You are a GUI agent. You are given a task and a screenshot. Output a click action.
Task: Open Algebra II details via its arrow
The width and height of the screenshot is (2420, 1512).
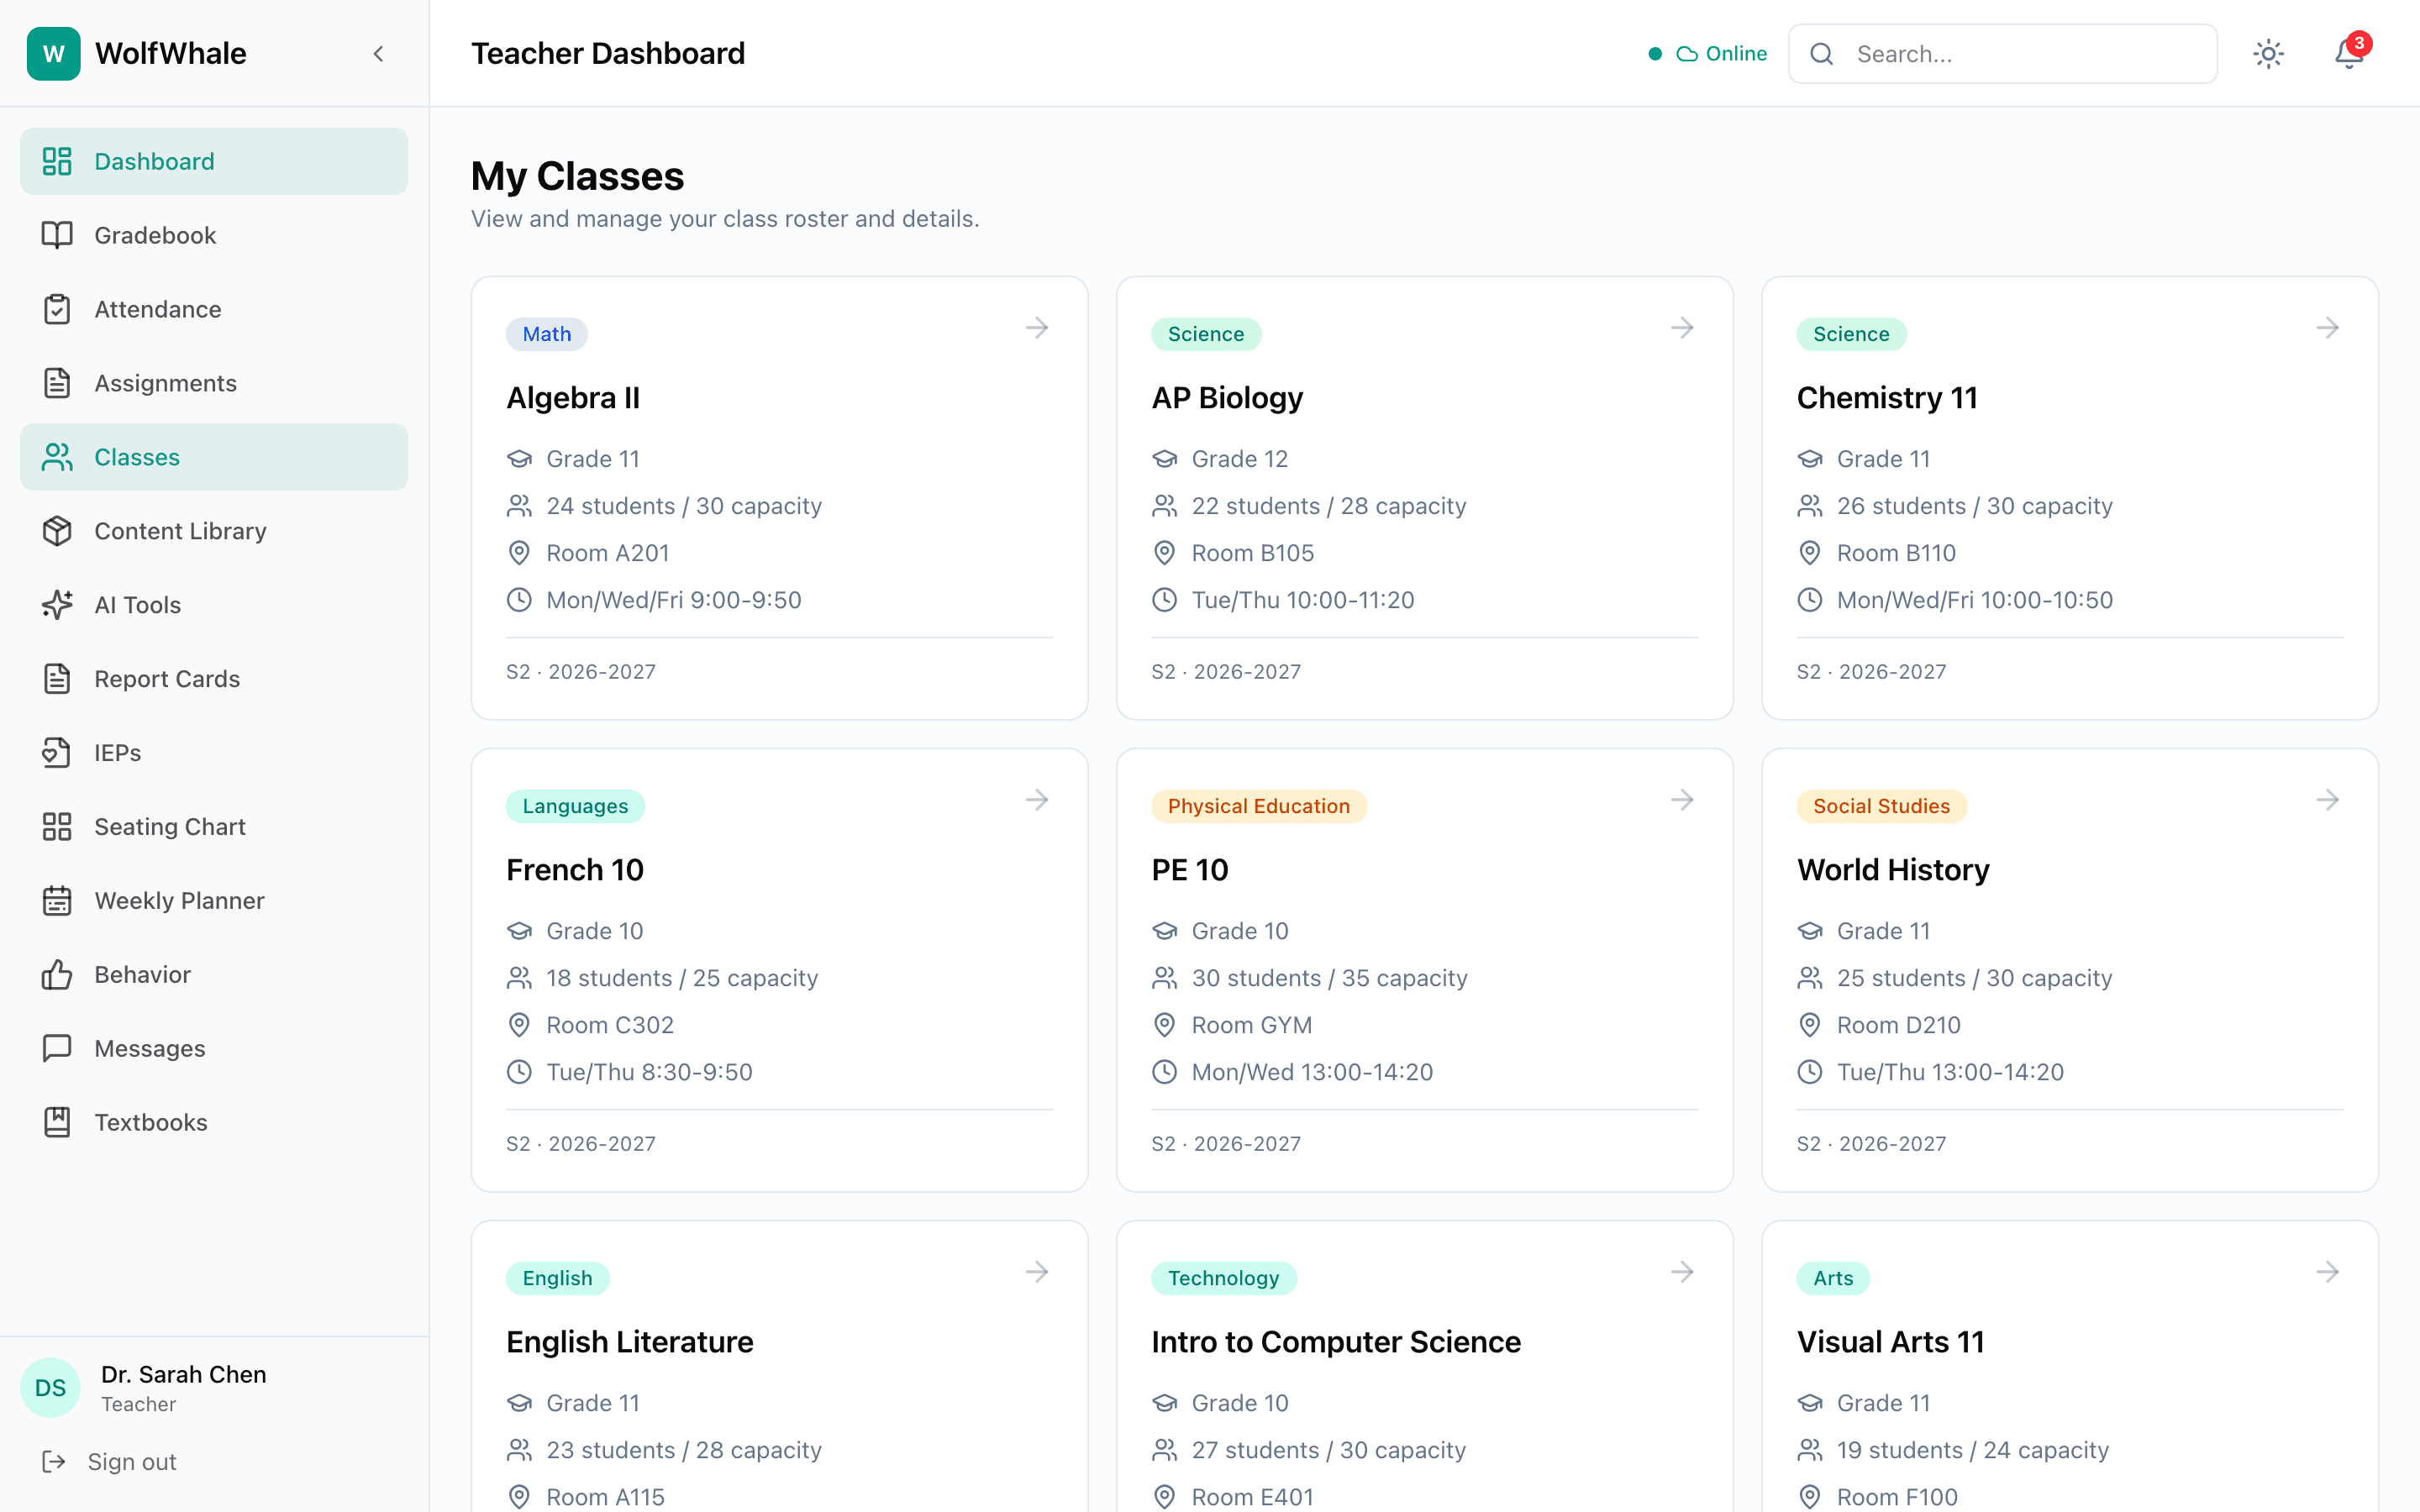pos(1037,327)
